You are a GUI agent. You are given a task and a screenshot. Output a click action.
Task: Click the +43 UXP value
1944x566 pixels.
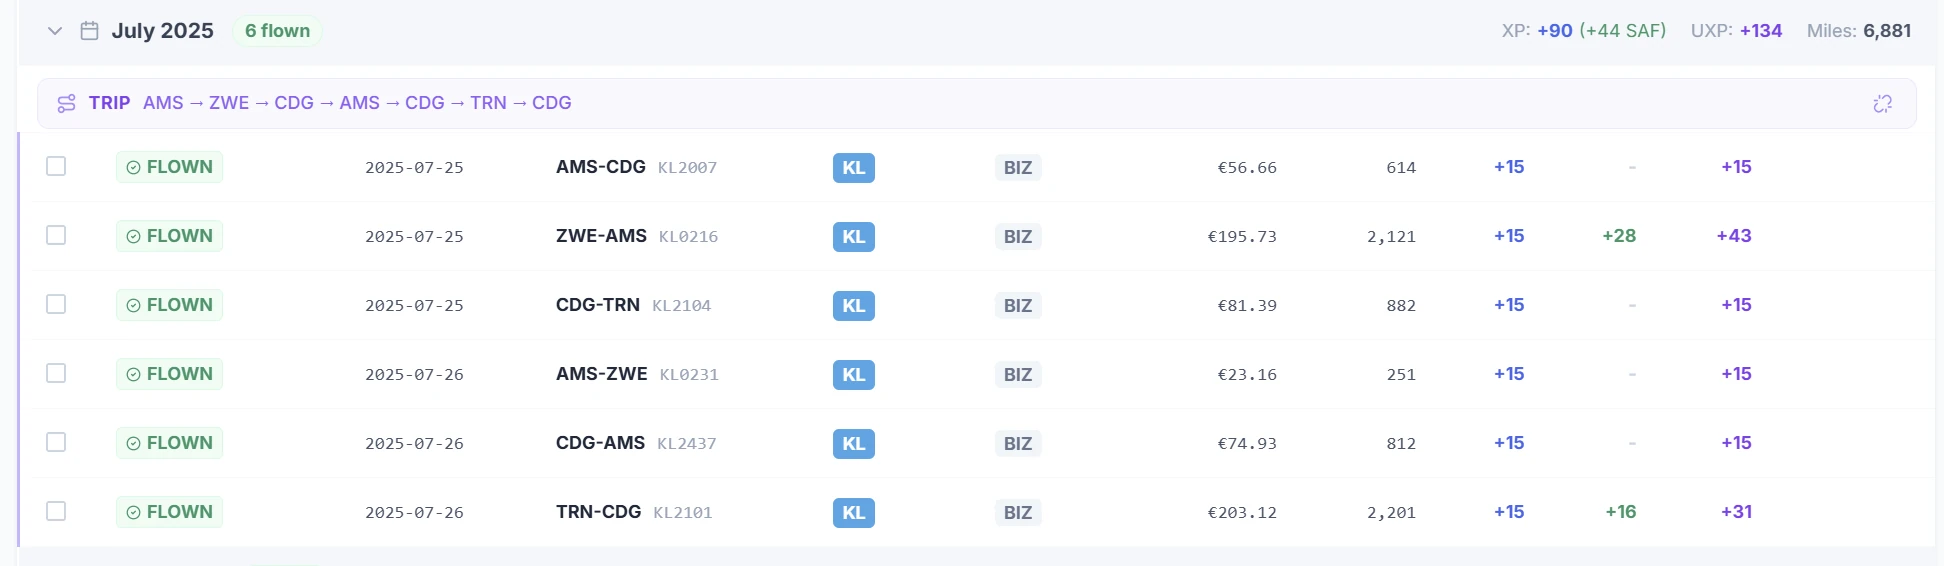coord(1734,236)
